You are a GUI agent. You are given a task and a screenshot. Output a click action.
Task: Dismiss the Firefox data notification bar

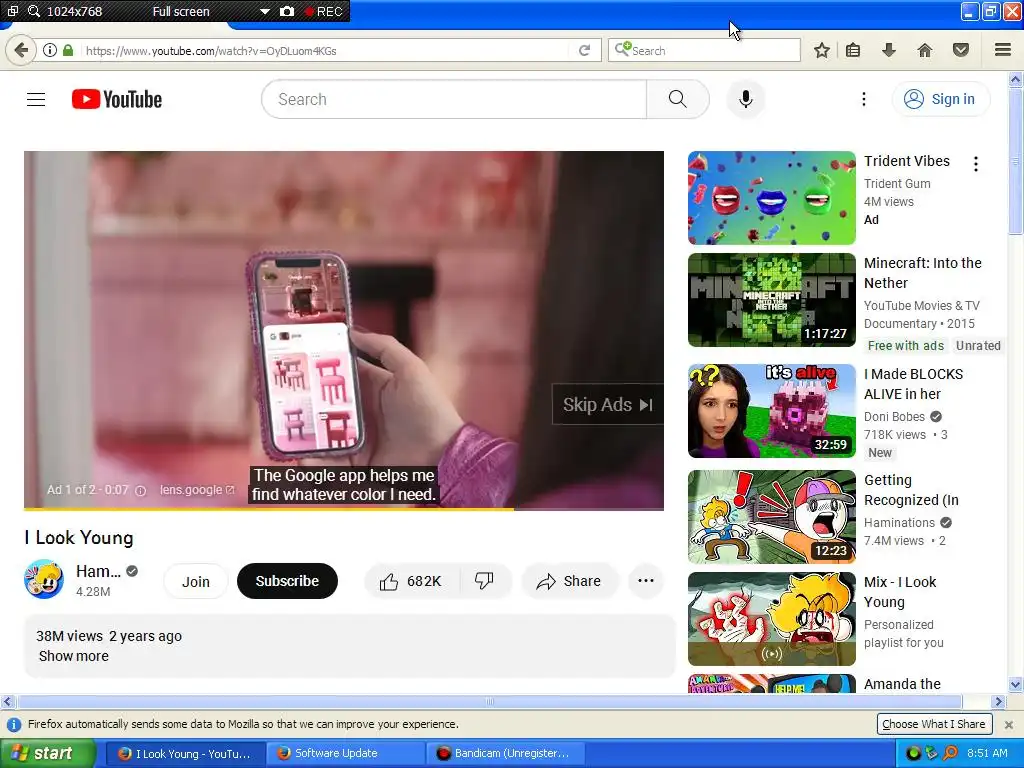(x=1008, y=724)
